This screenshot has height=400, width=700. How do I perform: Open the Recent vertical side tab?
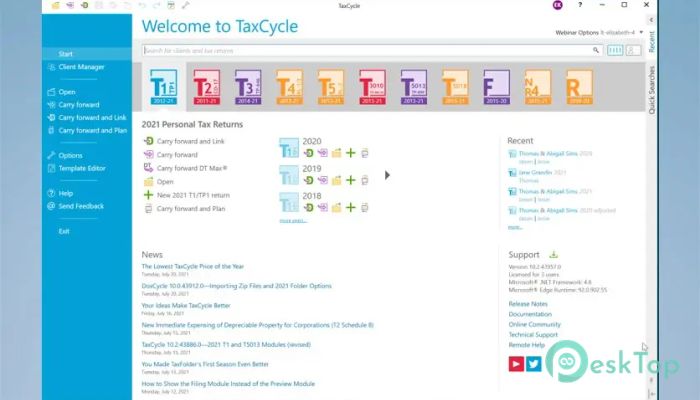click(x=651, y=42)
